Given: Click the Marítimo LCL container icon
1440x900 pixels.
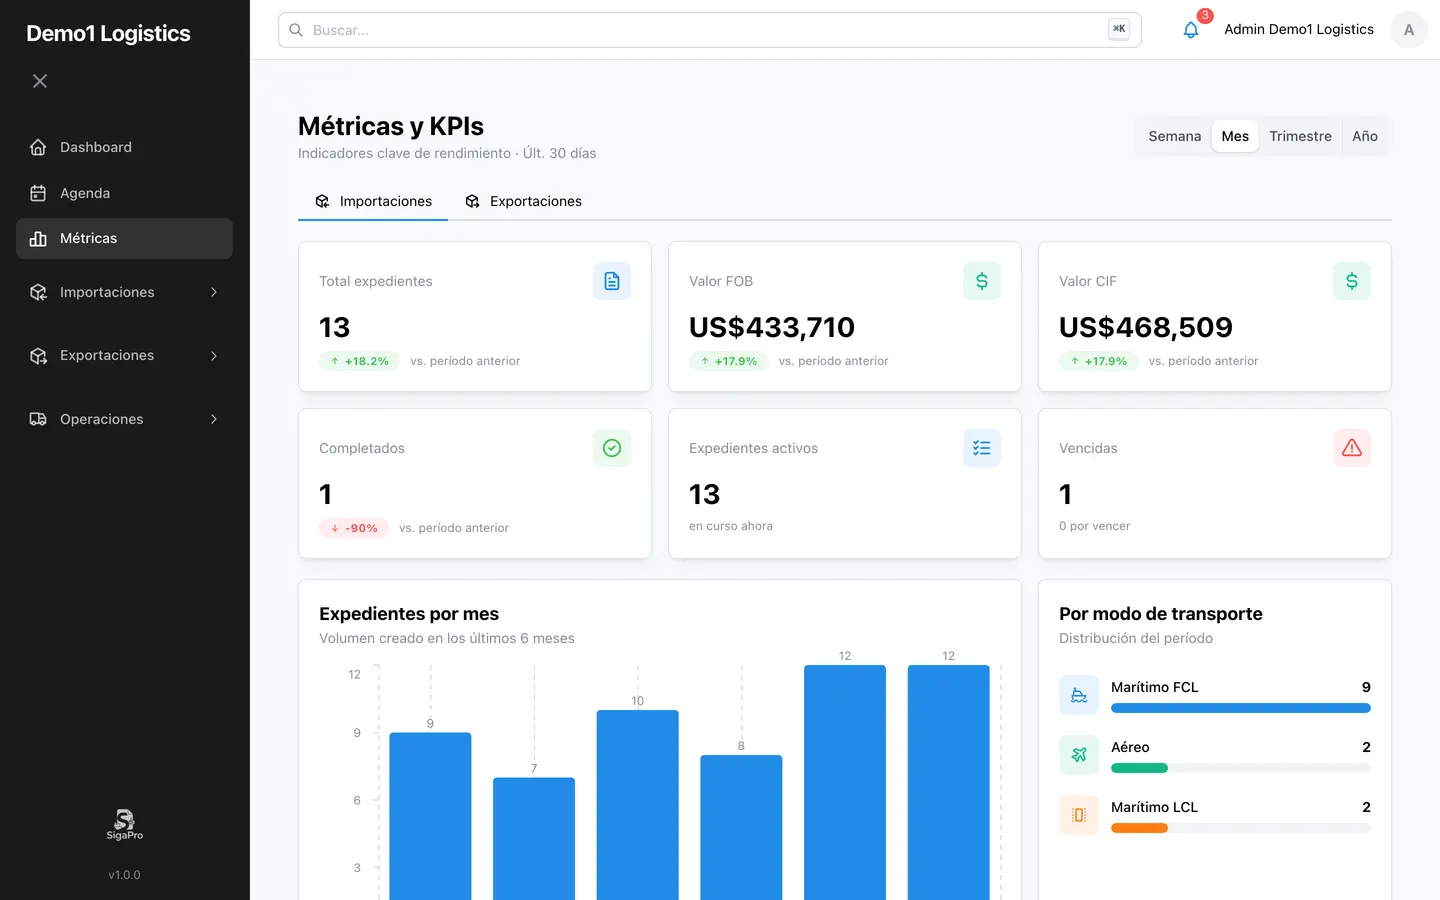Looking at the screenshot, I should click(x=1079, y=815).
